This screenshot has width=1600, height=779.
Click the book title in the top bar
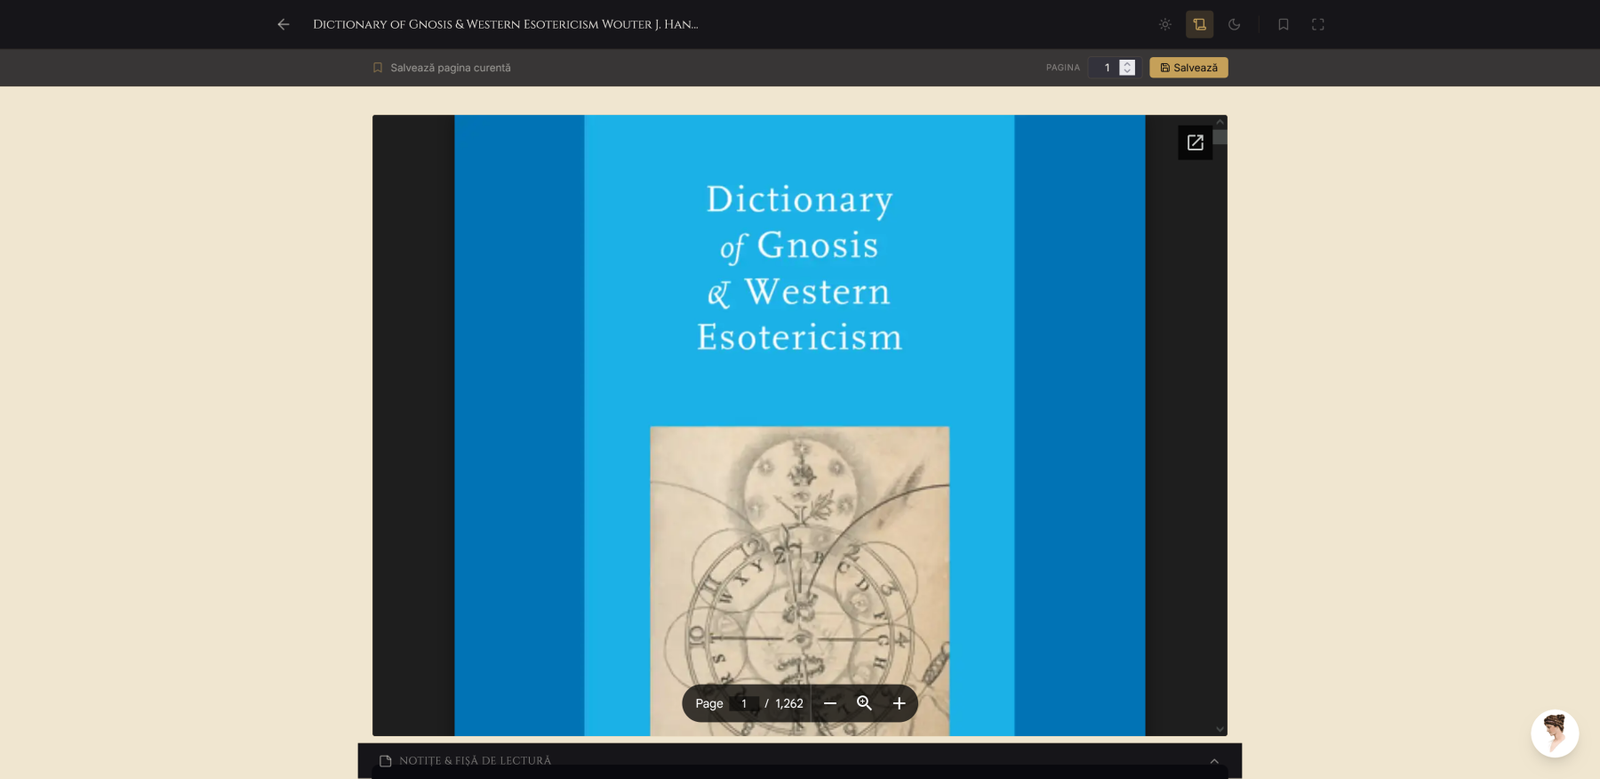506,24
